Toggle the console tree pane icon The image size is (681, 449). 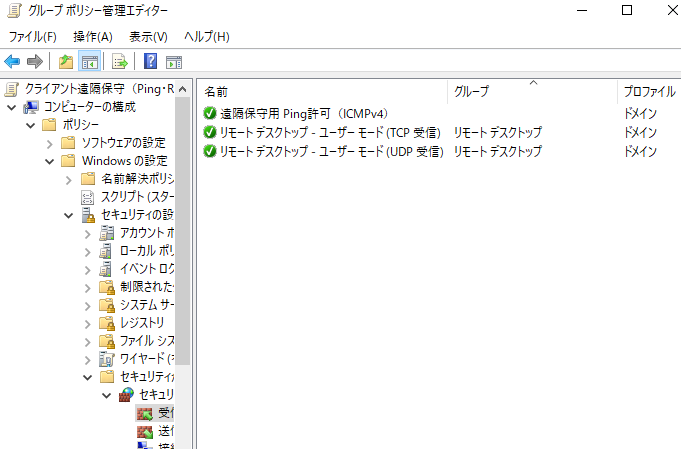tap(89, 62)
